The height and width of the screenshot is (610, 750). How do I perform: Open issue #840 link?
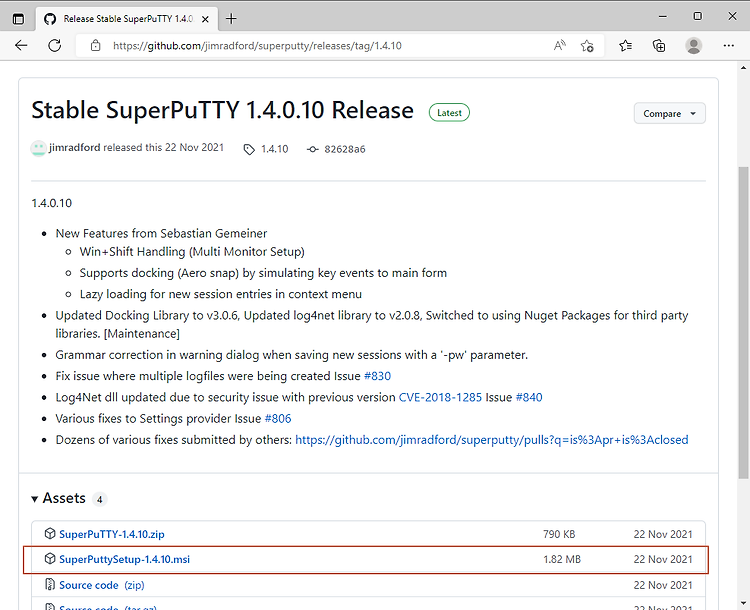pyautogui.click(x=529, y=397)
